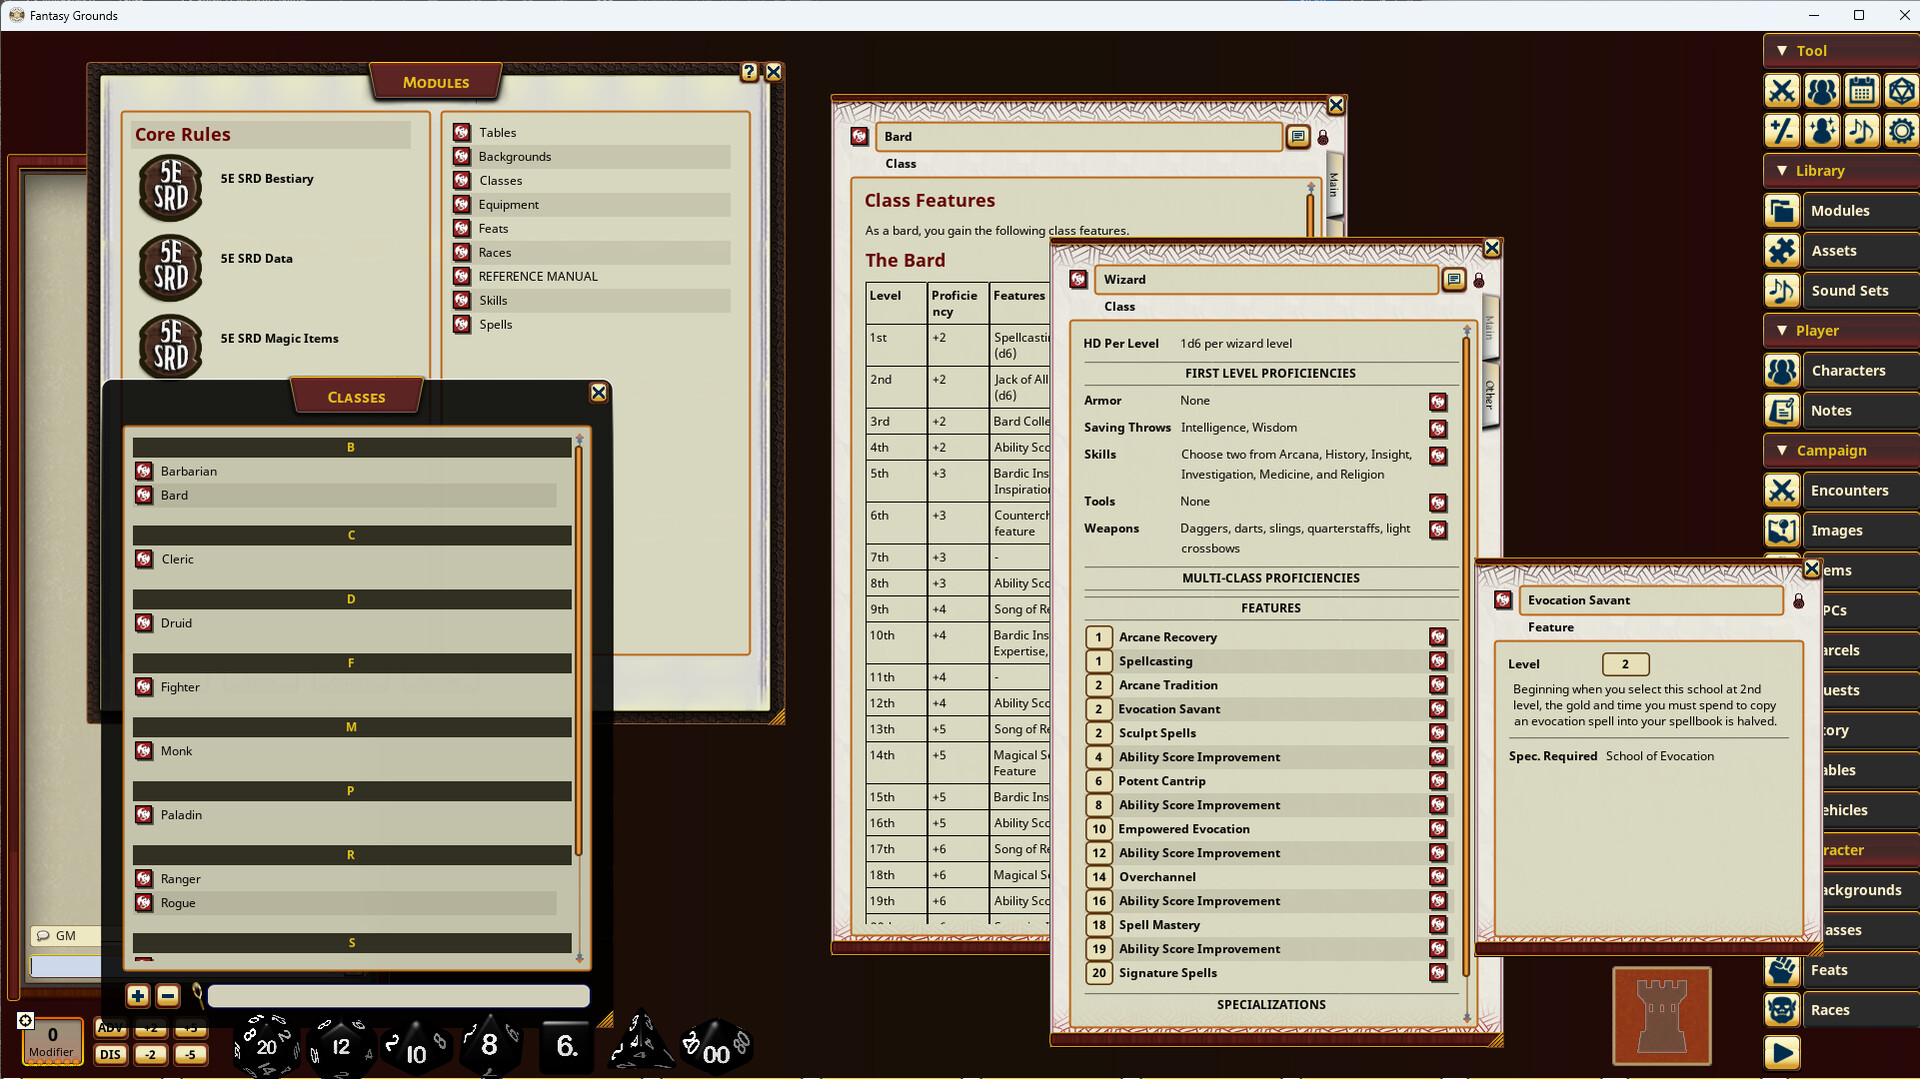This screenshot has width=1920, height=1079.
Task: Toggle the DIS disadvantage modifier button
Action: 110,1054
